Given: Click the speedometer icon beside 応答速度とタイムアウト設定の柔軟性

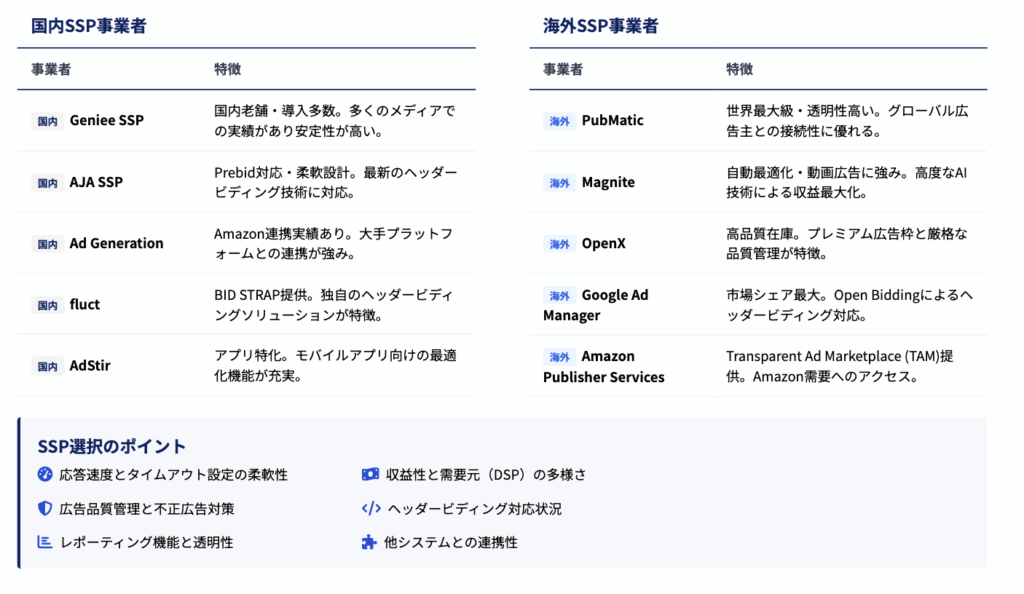Looking at the screenshot, I should pos(45,474).
